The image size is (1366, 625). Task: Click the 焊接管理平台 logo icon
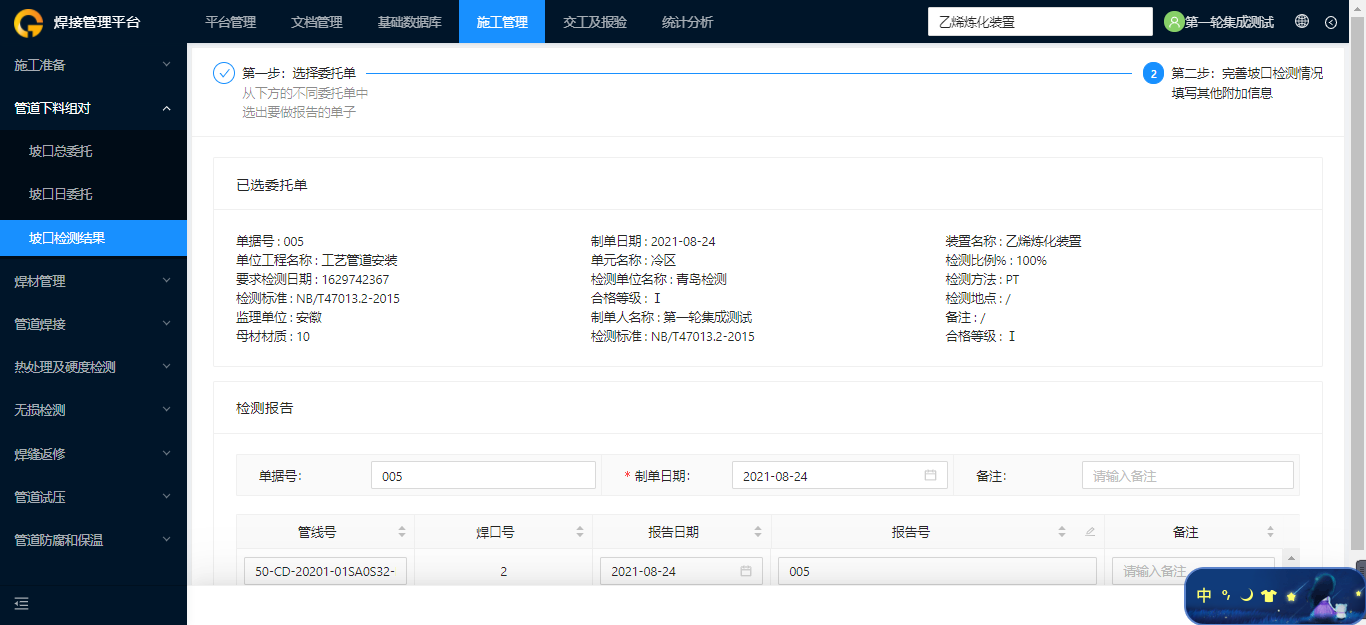29,21
